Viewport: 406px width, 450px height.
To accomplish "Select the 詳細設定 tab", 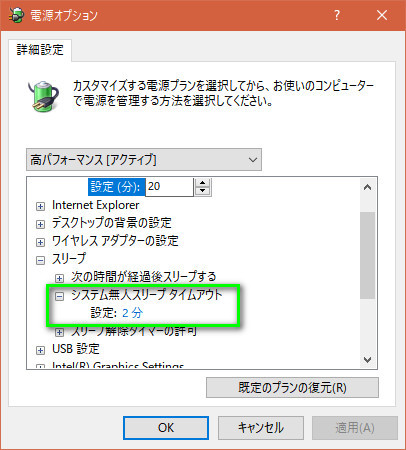I will click(x=40, y=50).
